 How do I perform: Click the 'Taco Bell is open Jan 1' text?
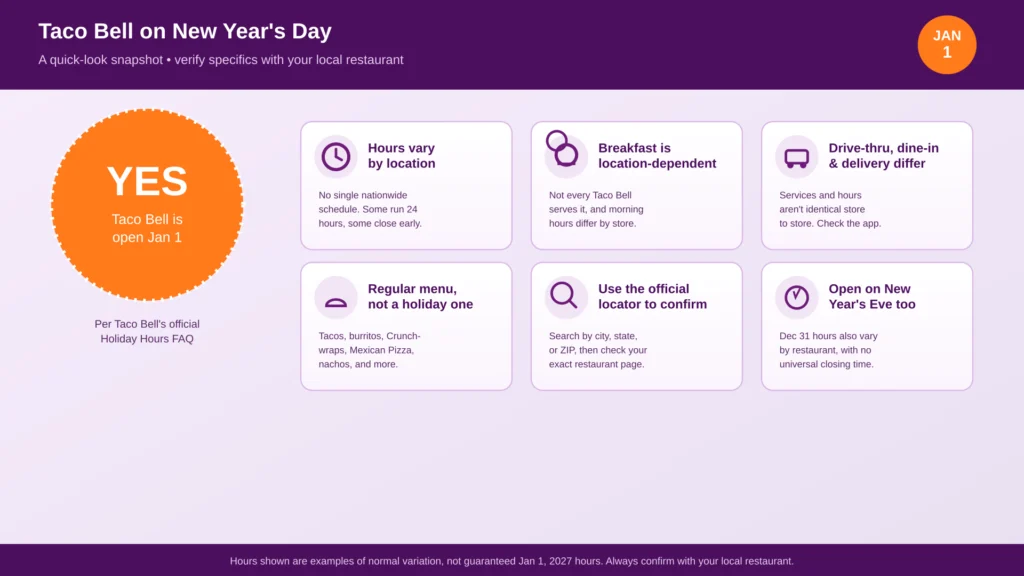click(x=147, y=228)
